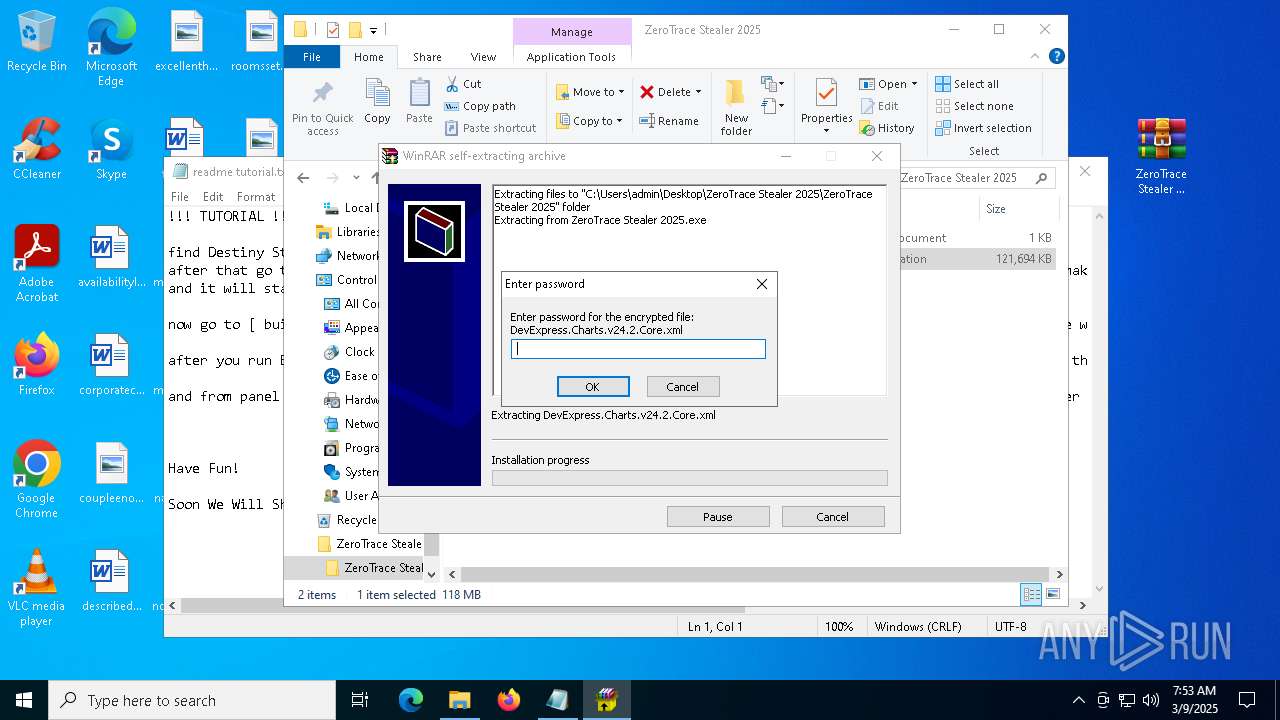Open Recycle Bin desktop icon
The width and height of the screenshot is (1280, 720).
pyautogui.click(x=37, y=42)
